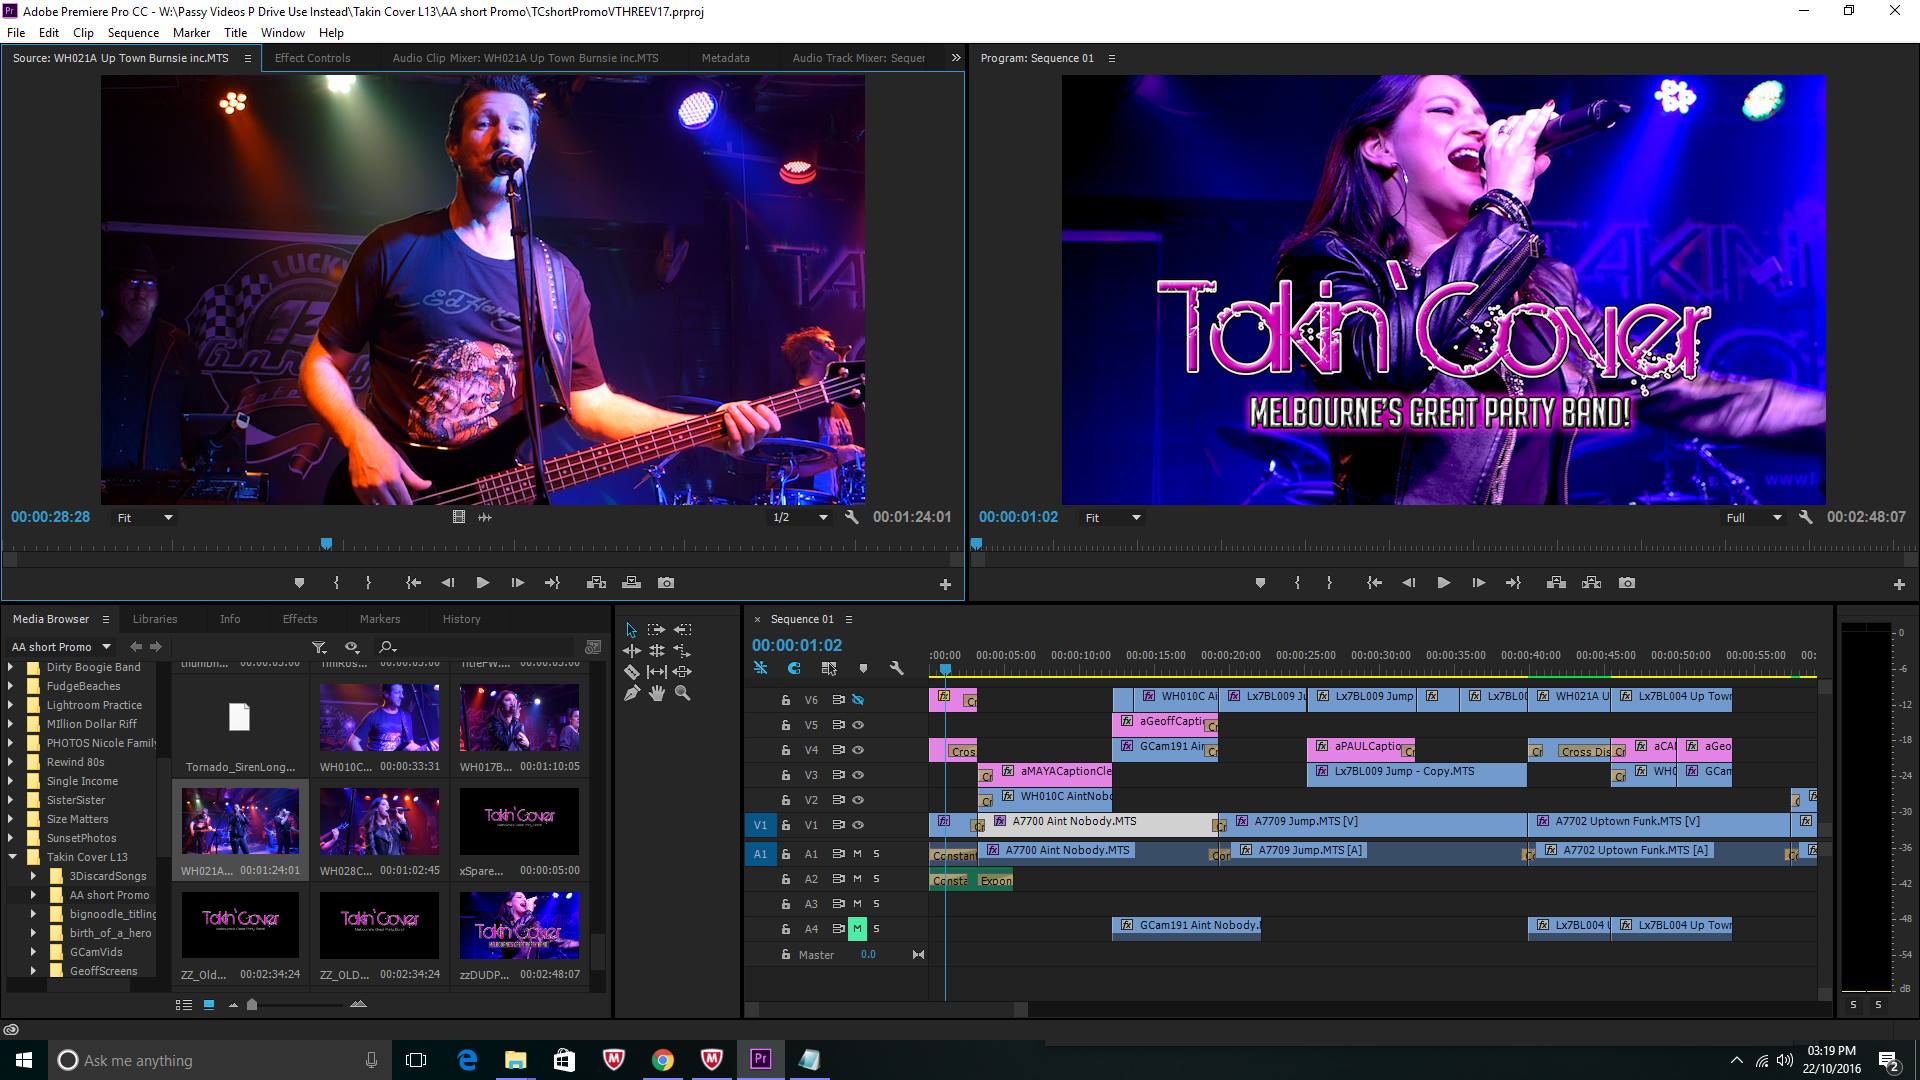Open AA short Promo folder dropdown
The width and height of the screenshot is (1920, 1080).
point(60,647)
